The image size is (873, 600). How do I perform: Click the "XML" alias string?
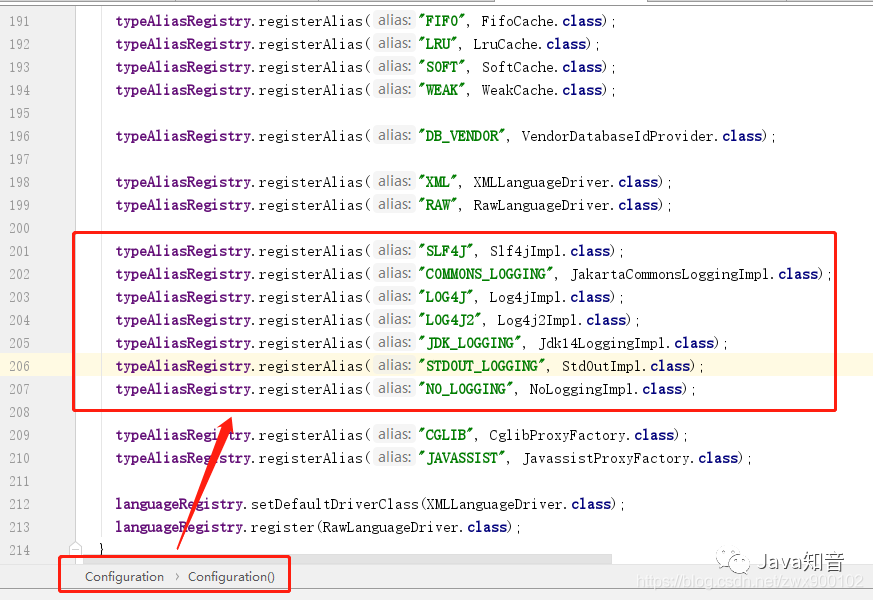[x=438, y=182]
